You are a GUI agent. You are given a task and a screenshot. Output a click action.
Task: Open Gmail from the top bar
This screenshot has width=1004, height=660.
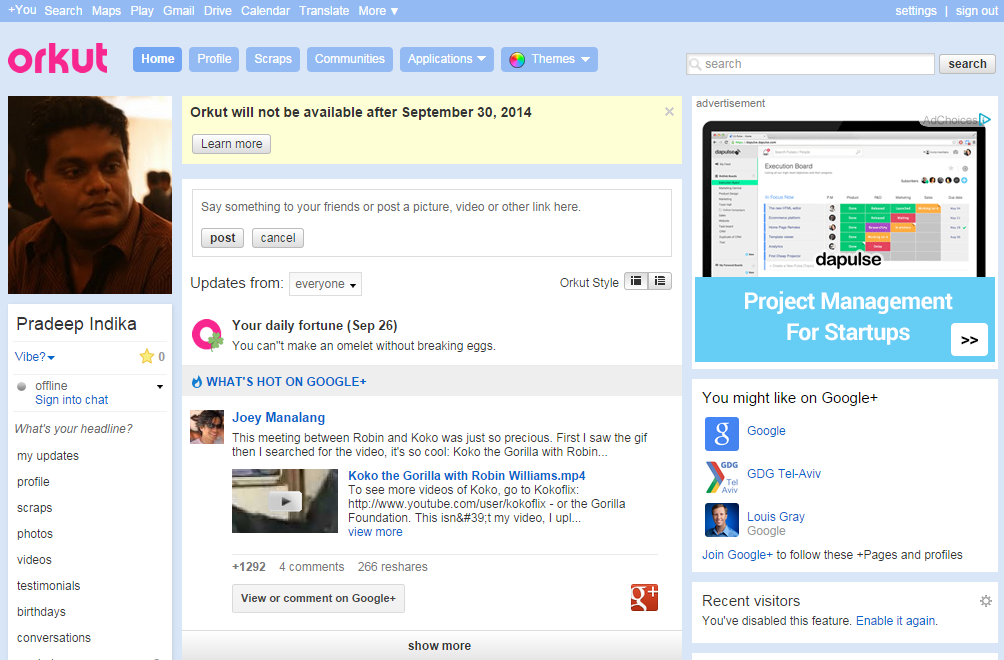pyautogui.click(x=179, y=11)
